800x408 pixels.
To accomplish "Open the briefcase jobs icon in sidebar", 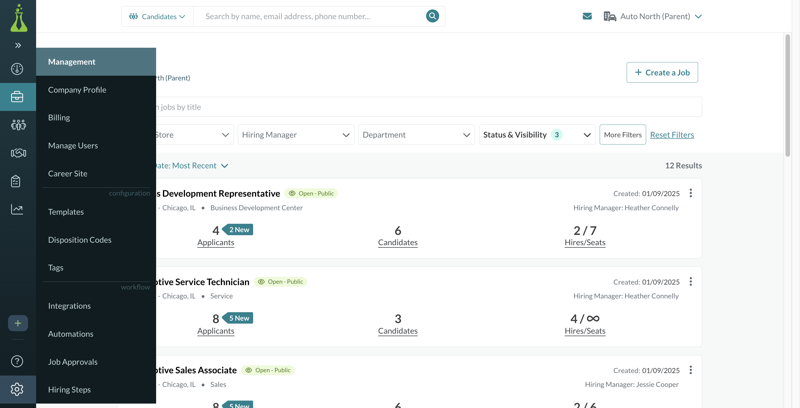I will point(18,97).
